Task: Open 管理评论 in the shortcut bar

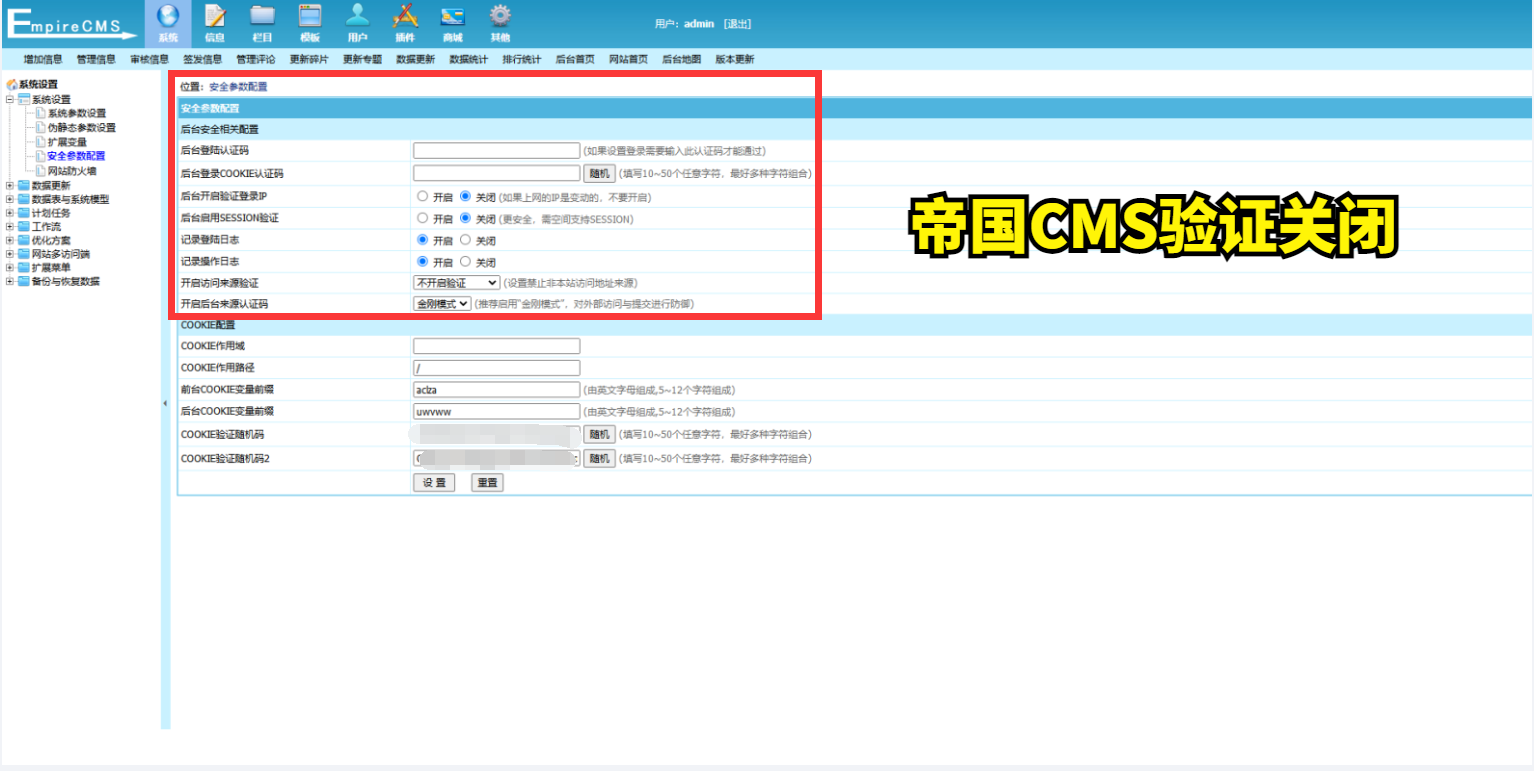Action: coord(256,59)
